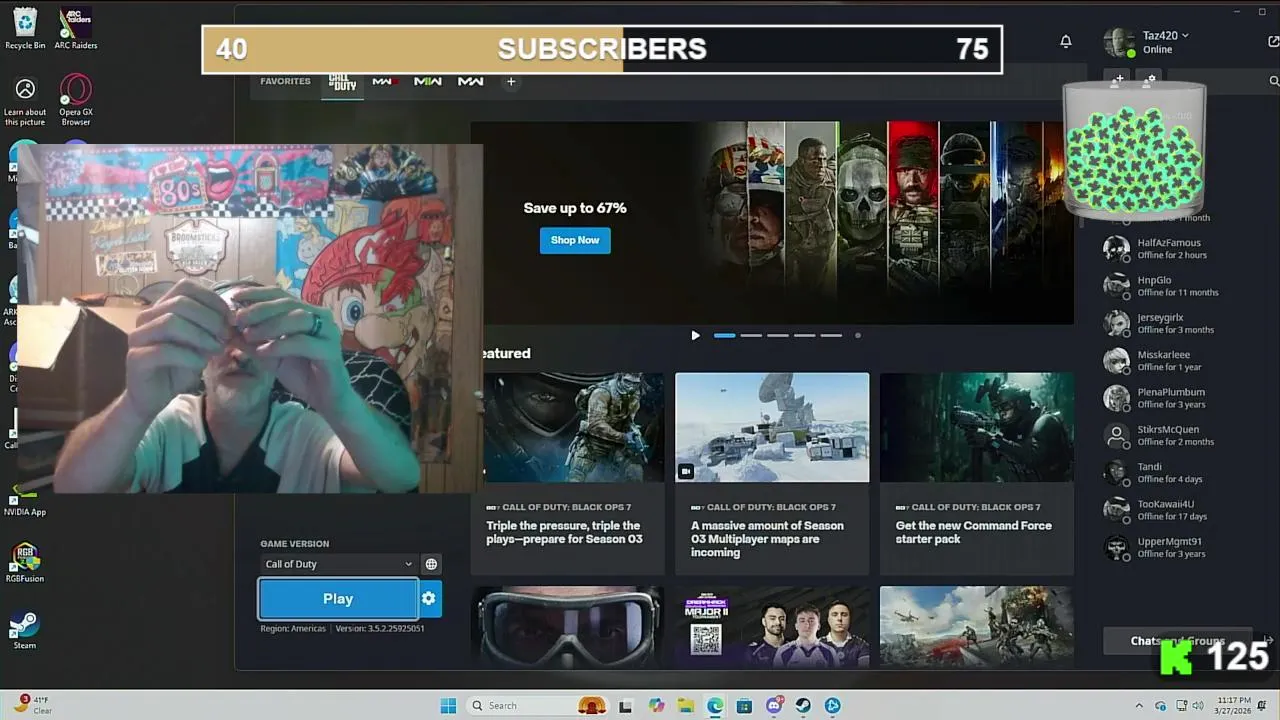Select the second carousel slide indicator
Screen dimensions: 1280x720
pos(751,336)
